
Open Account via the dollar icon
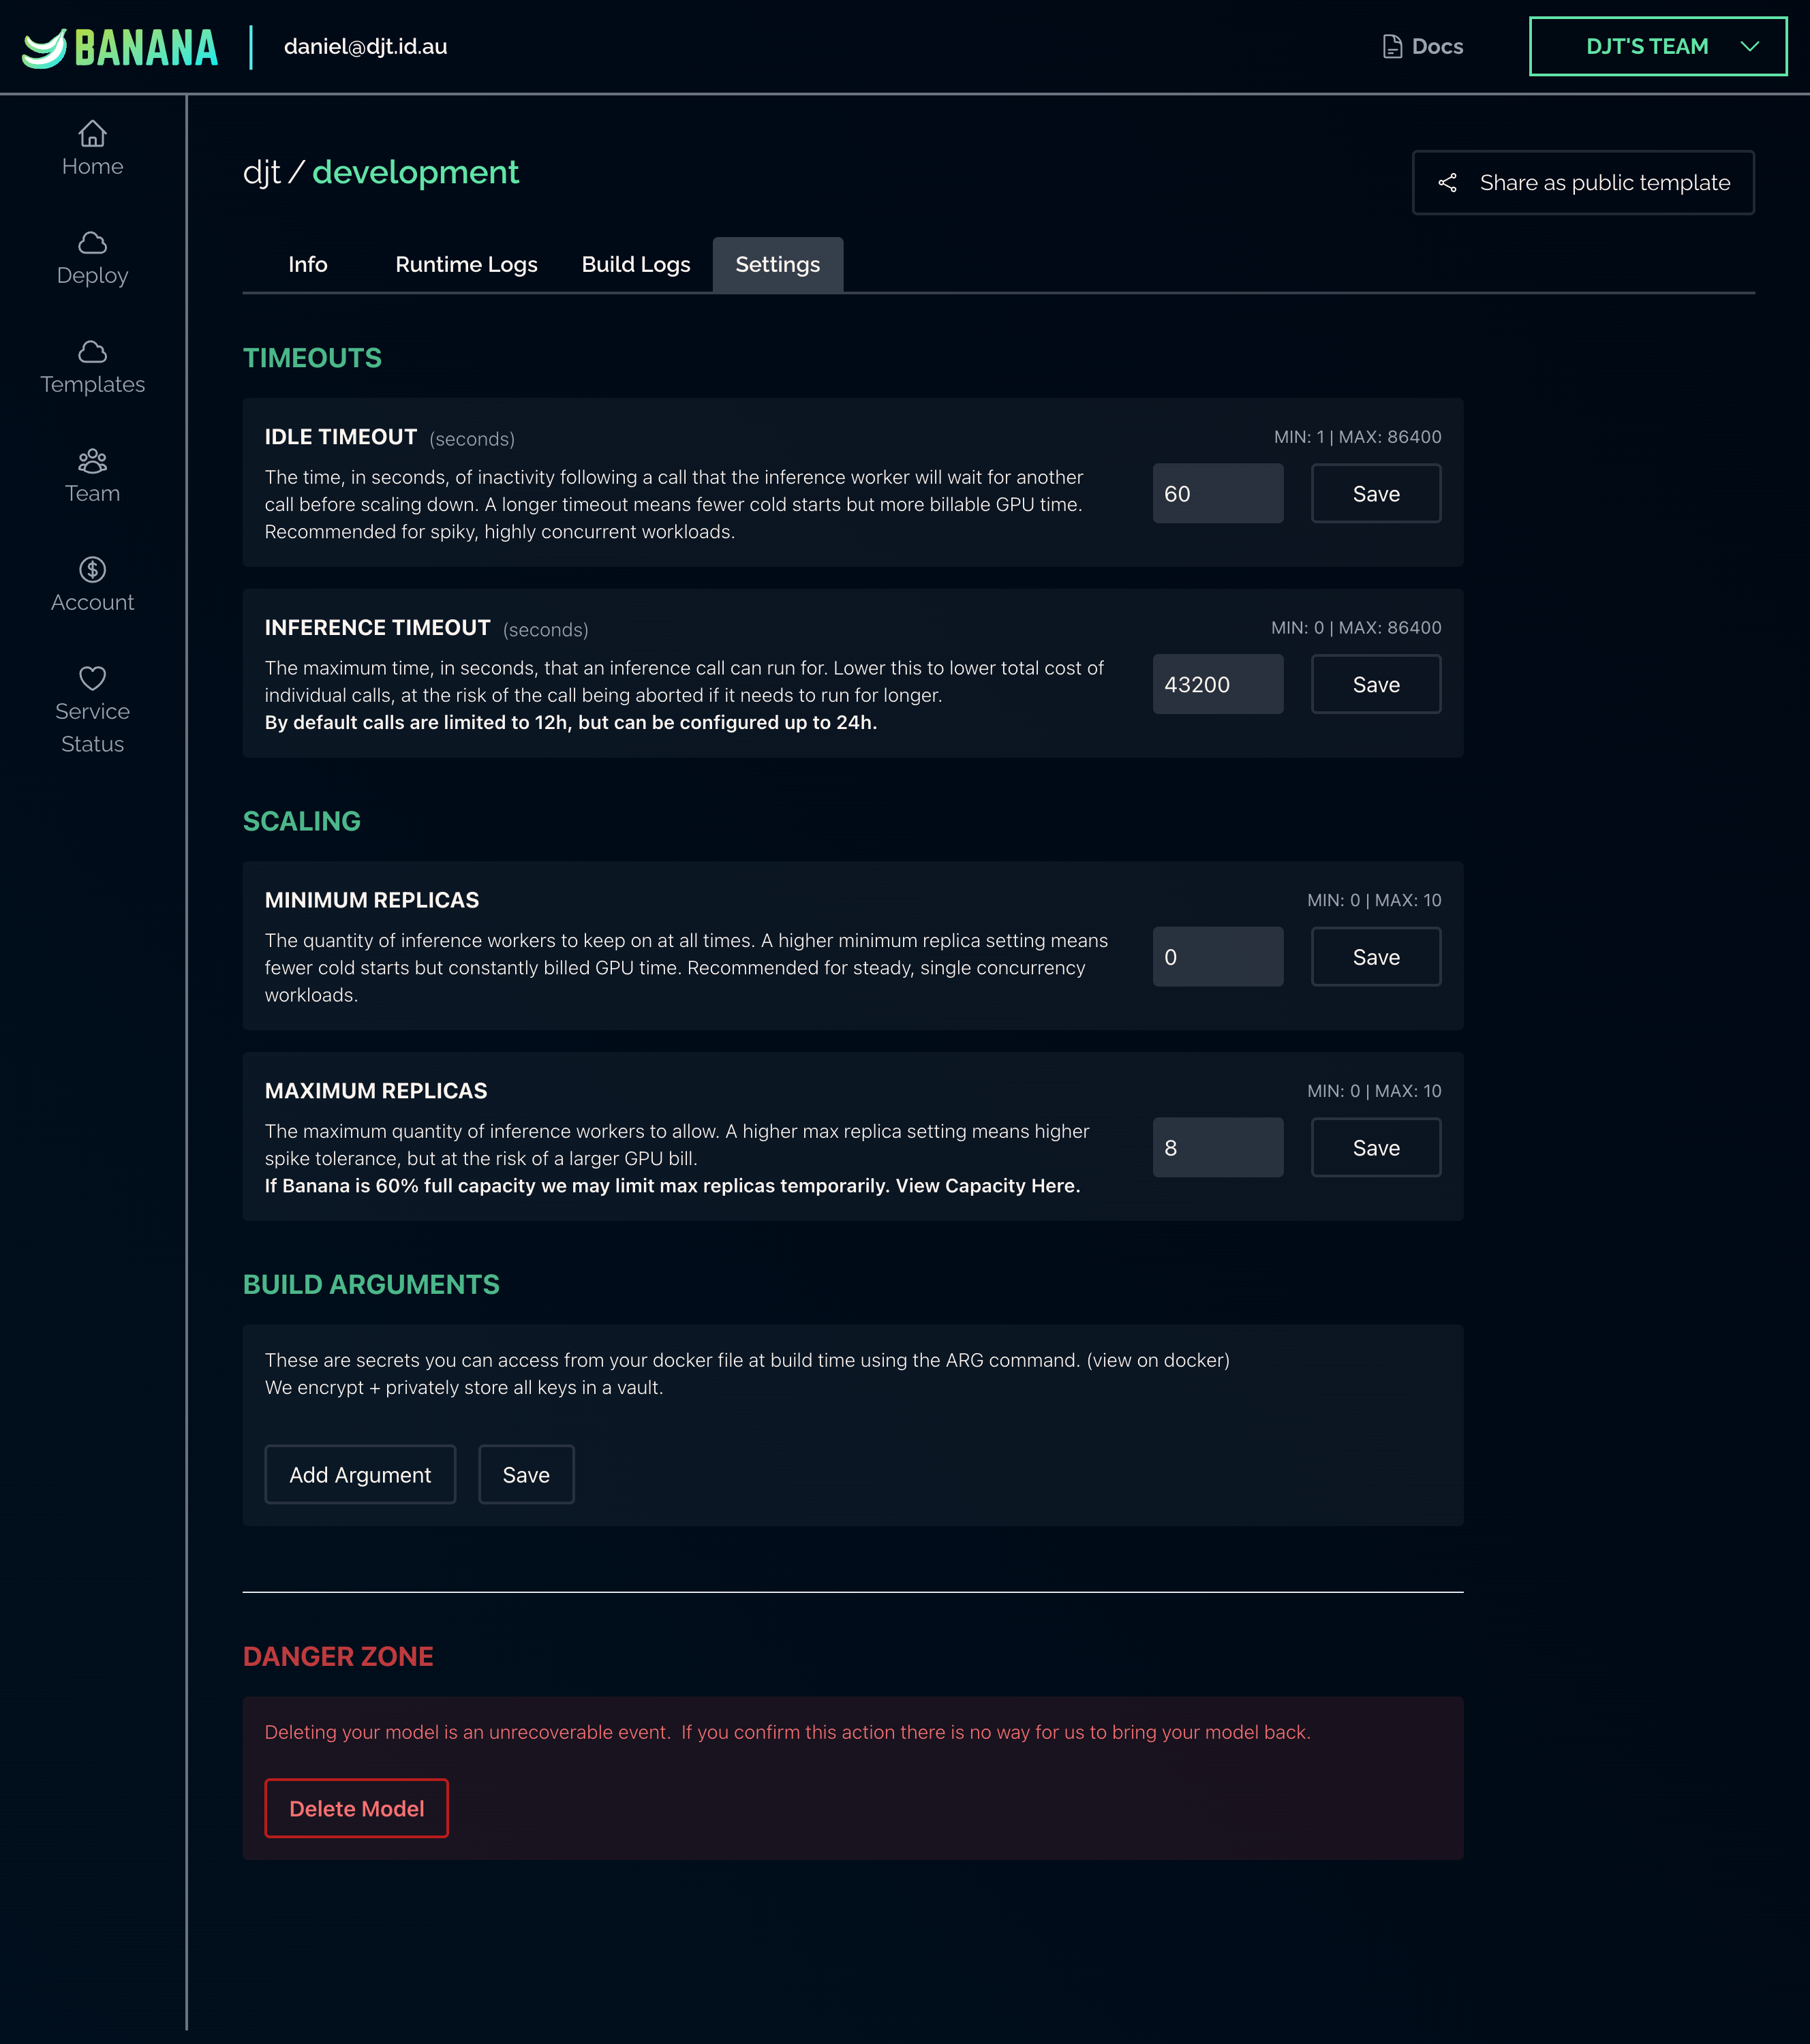click(x=92, y=569)
